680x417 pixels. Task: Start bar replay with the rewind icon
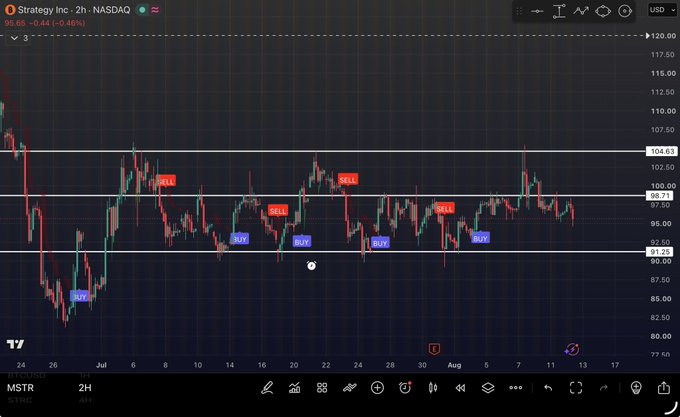pyautogui.click(x=460, y=388)
